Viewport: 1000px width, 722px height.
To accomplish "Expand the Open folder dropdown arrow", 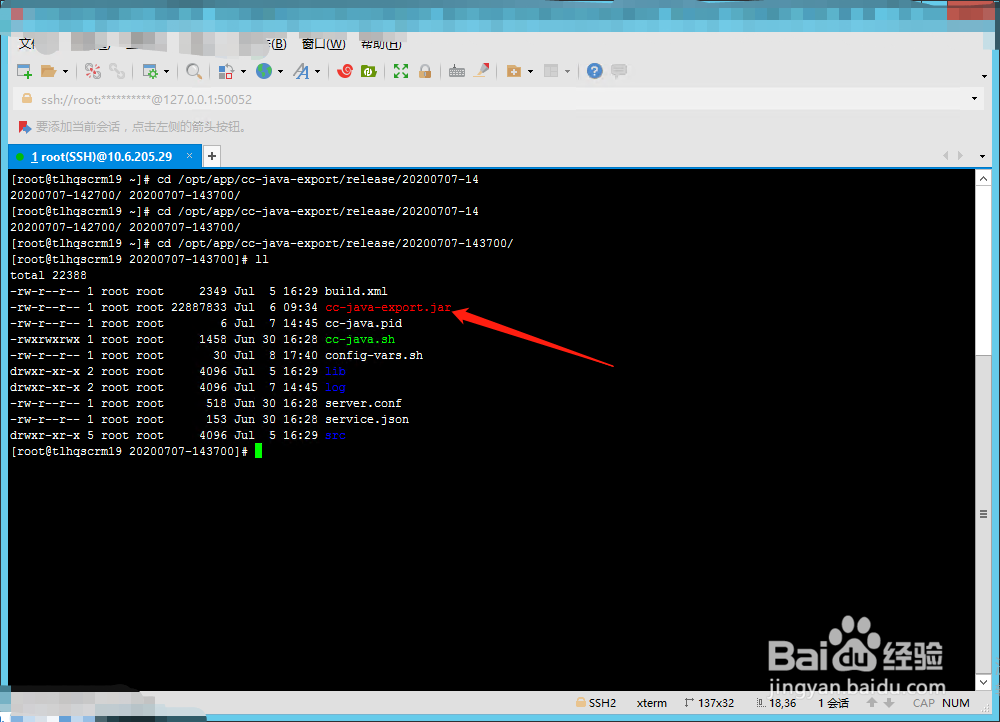I will 65,71.
